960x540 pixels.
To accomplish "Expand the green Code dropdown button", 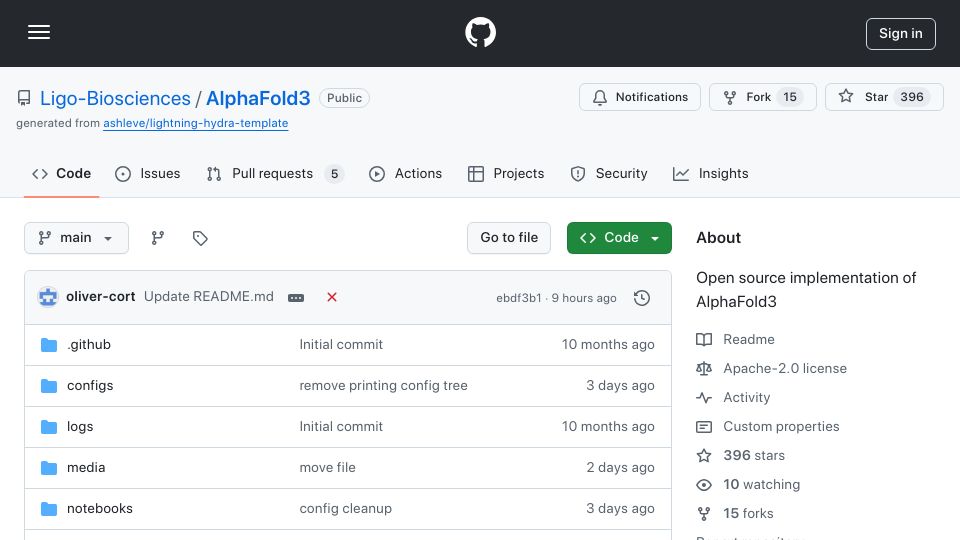I will [619, 238].
